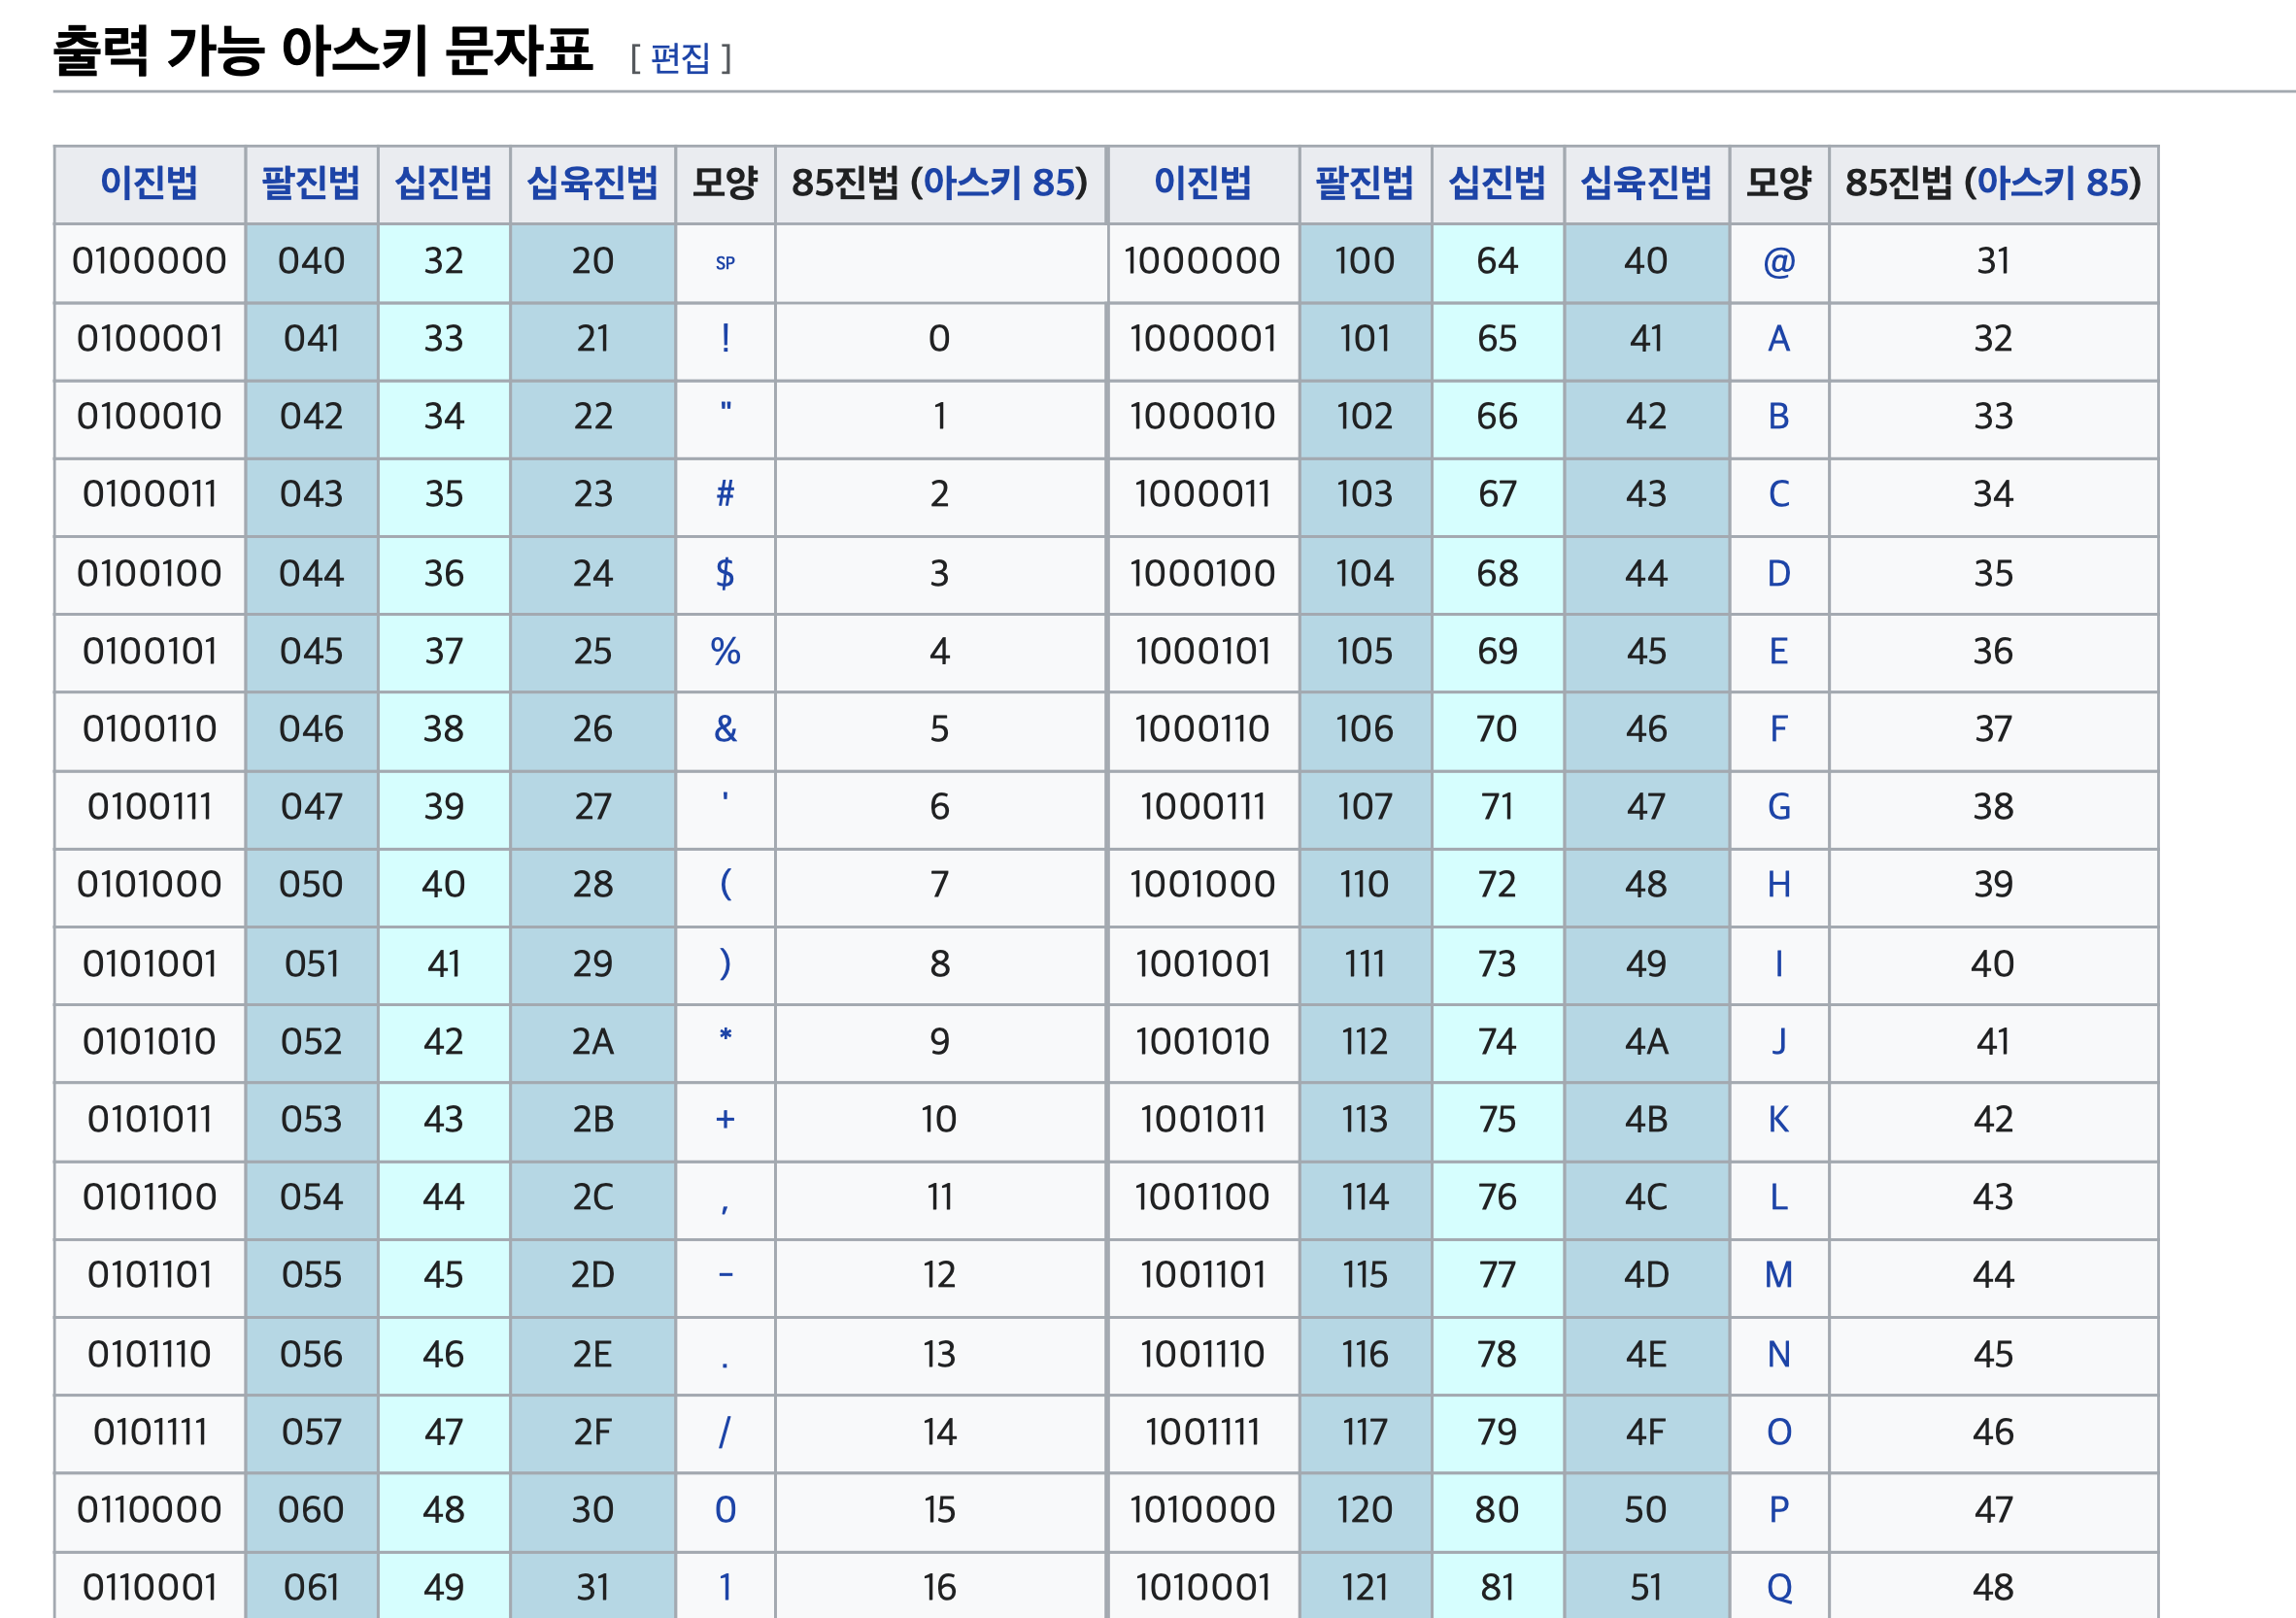Open the 이진법 link in the right header
2296x1618 pixels.
(x=1202, y=183)
